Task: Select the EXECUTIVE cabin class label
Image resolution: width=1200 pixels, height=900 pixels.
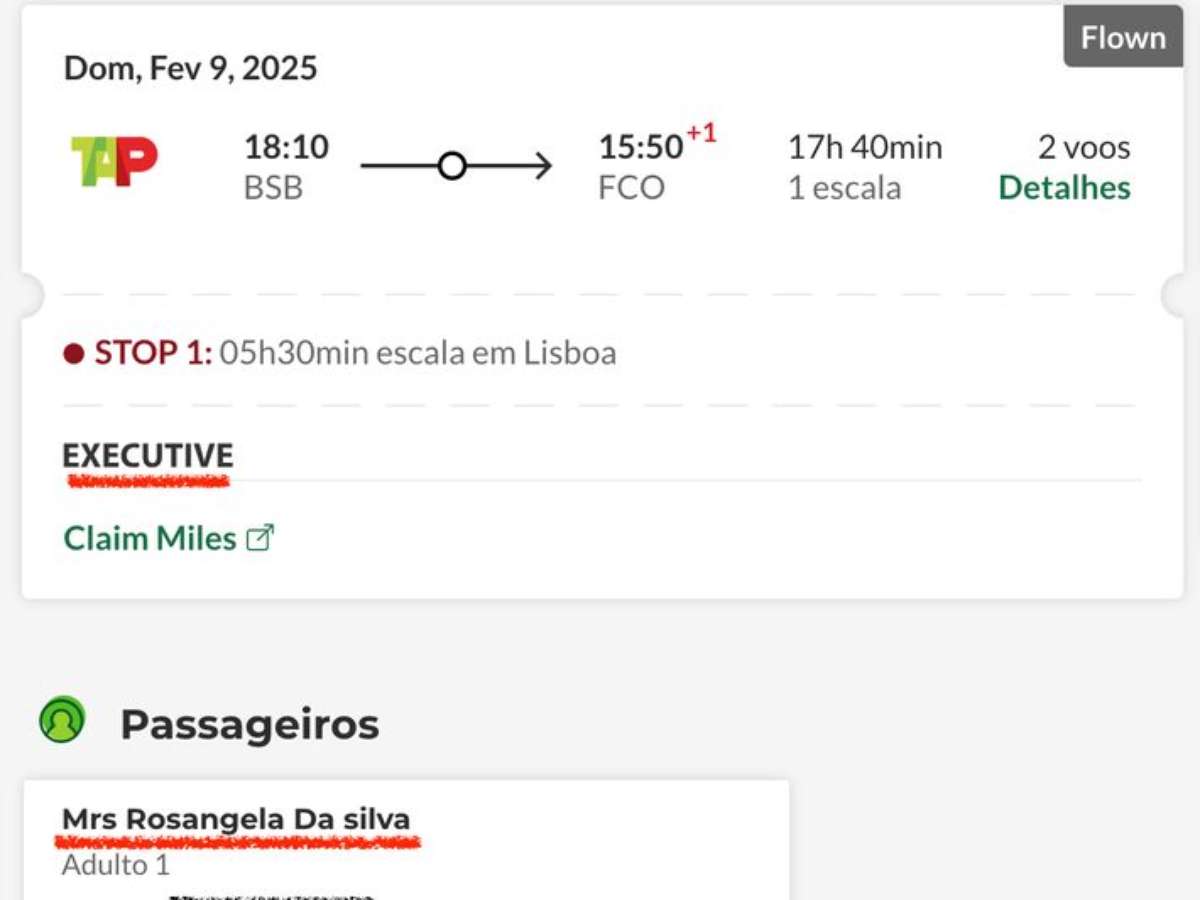Action: (x=148, y=456)
